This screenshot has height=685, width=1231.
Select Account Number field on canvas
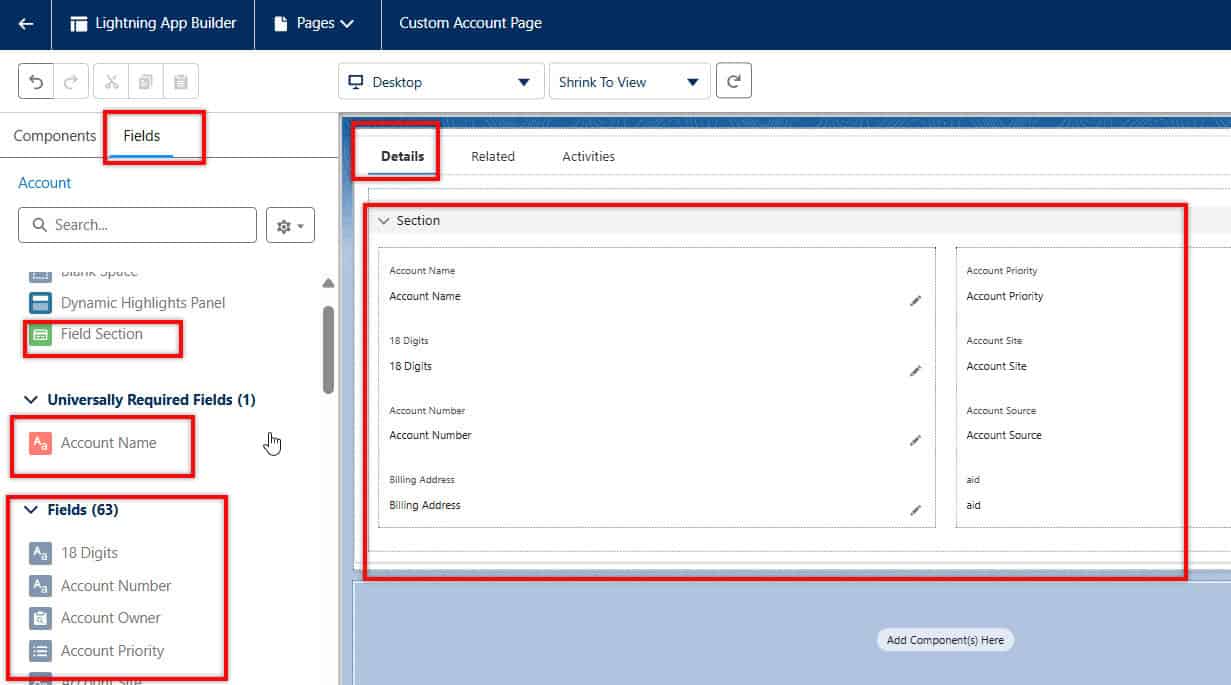657,423
